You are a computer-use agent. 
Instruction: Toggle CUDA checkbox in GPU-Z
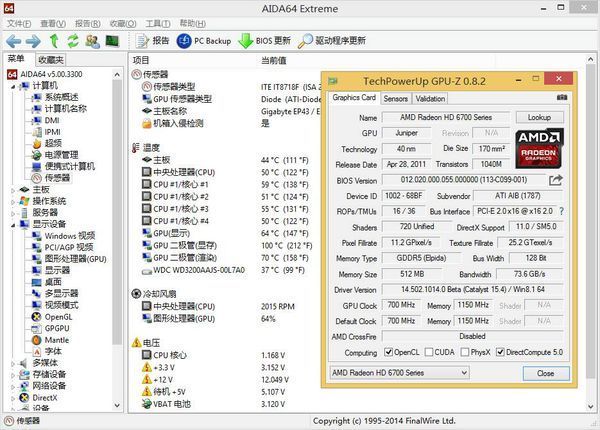(429, 352)
